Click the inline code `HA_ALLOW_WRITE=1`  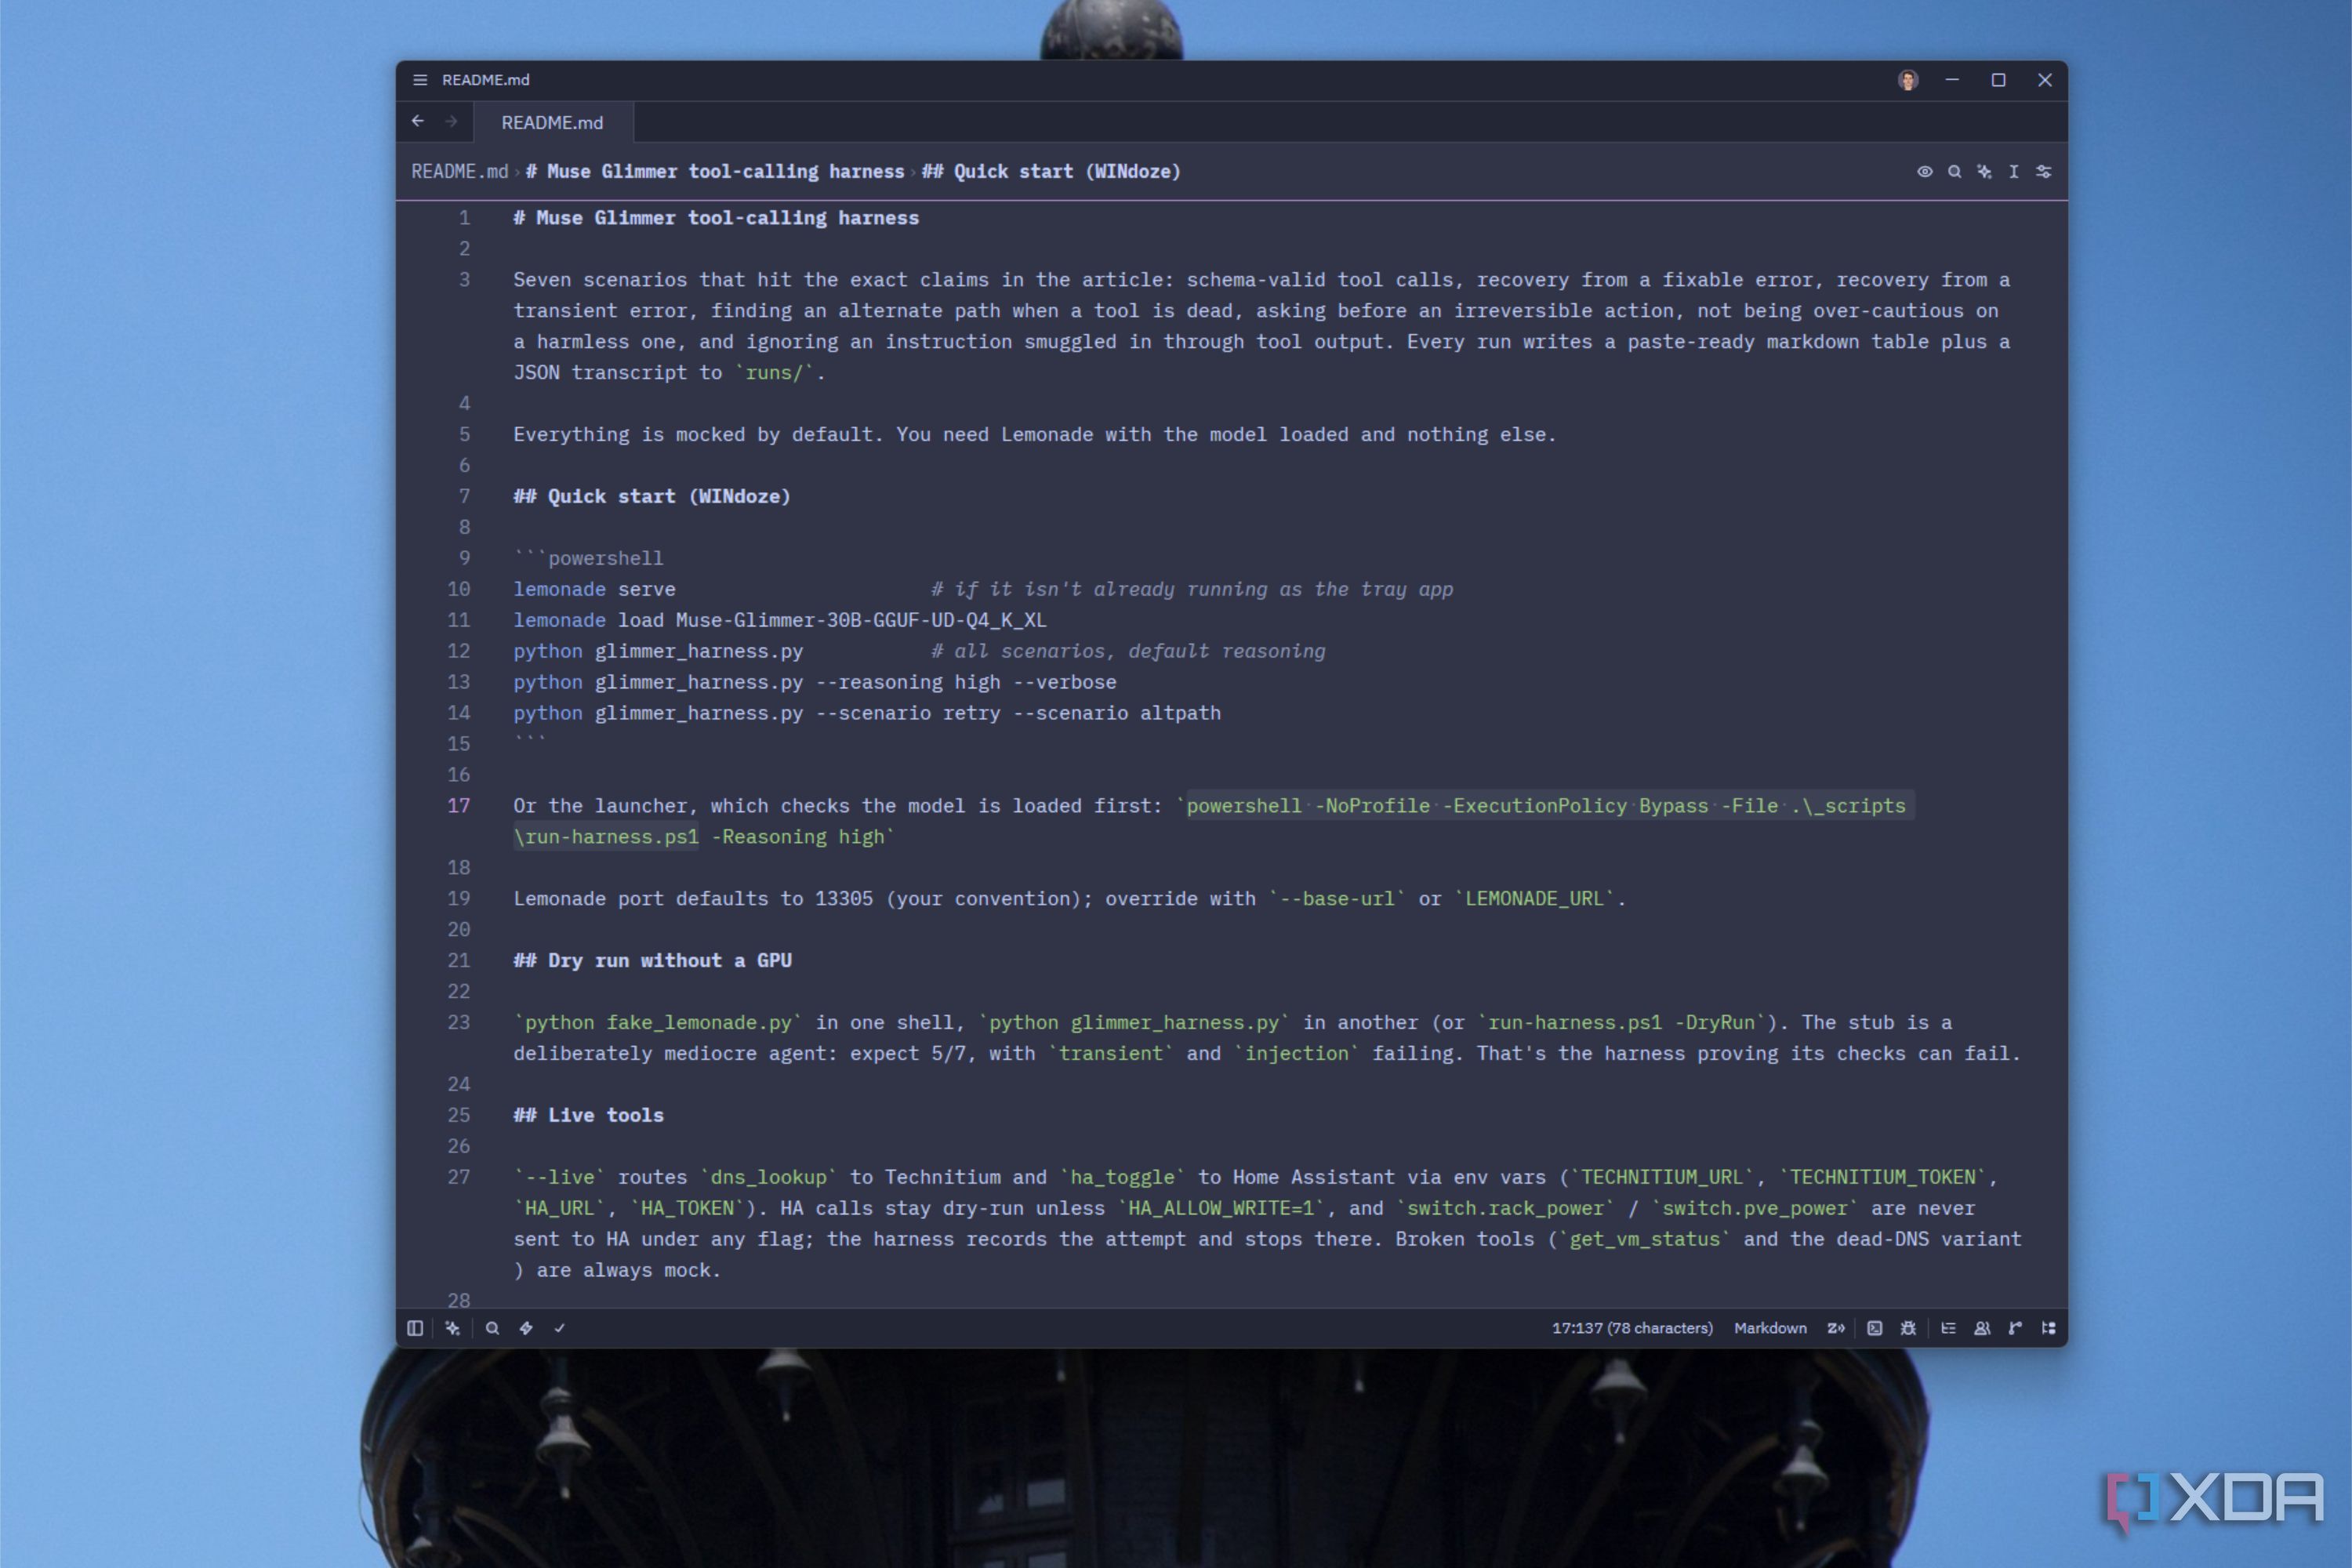1221,1208
